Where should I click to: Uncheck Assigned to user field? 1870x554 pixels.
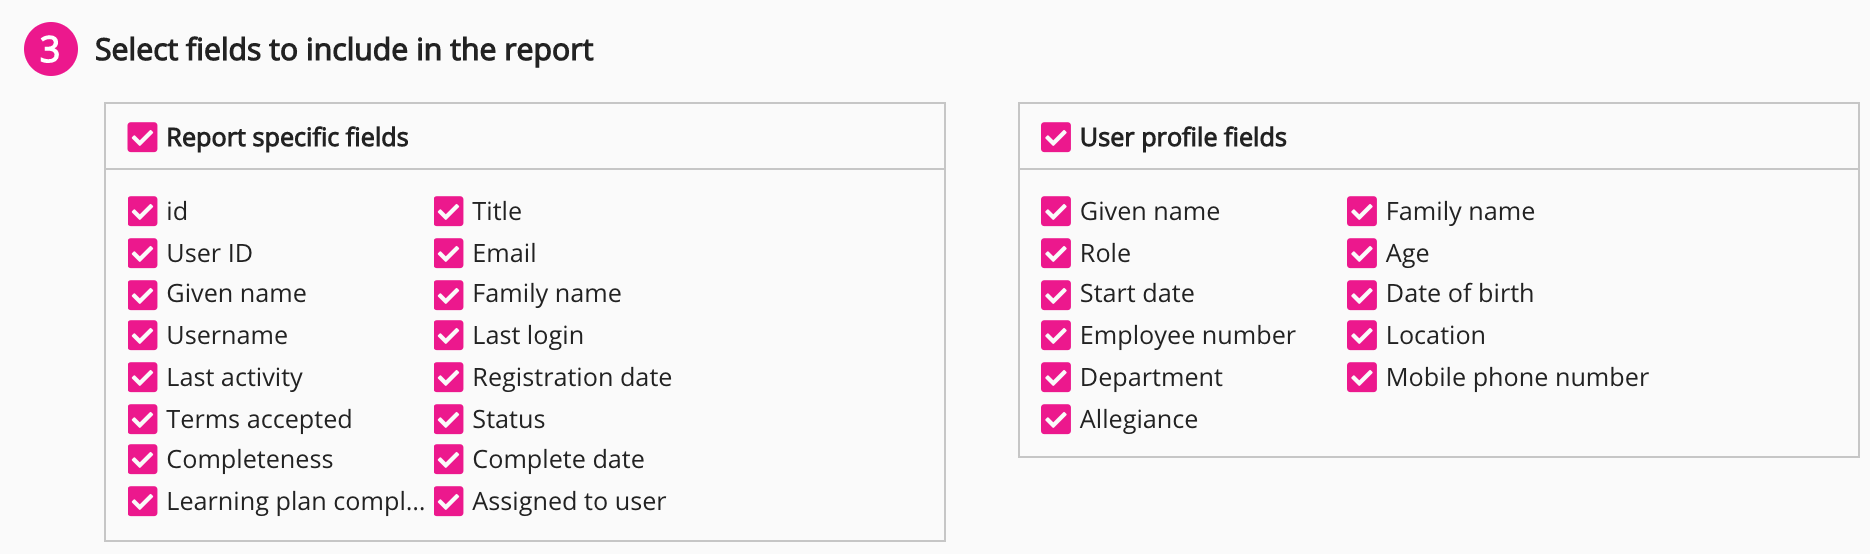coord(449,501)
